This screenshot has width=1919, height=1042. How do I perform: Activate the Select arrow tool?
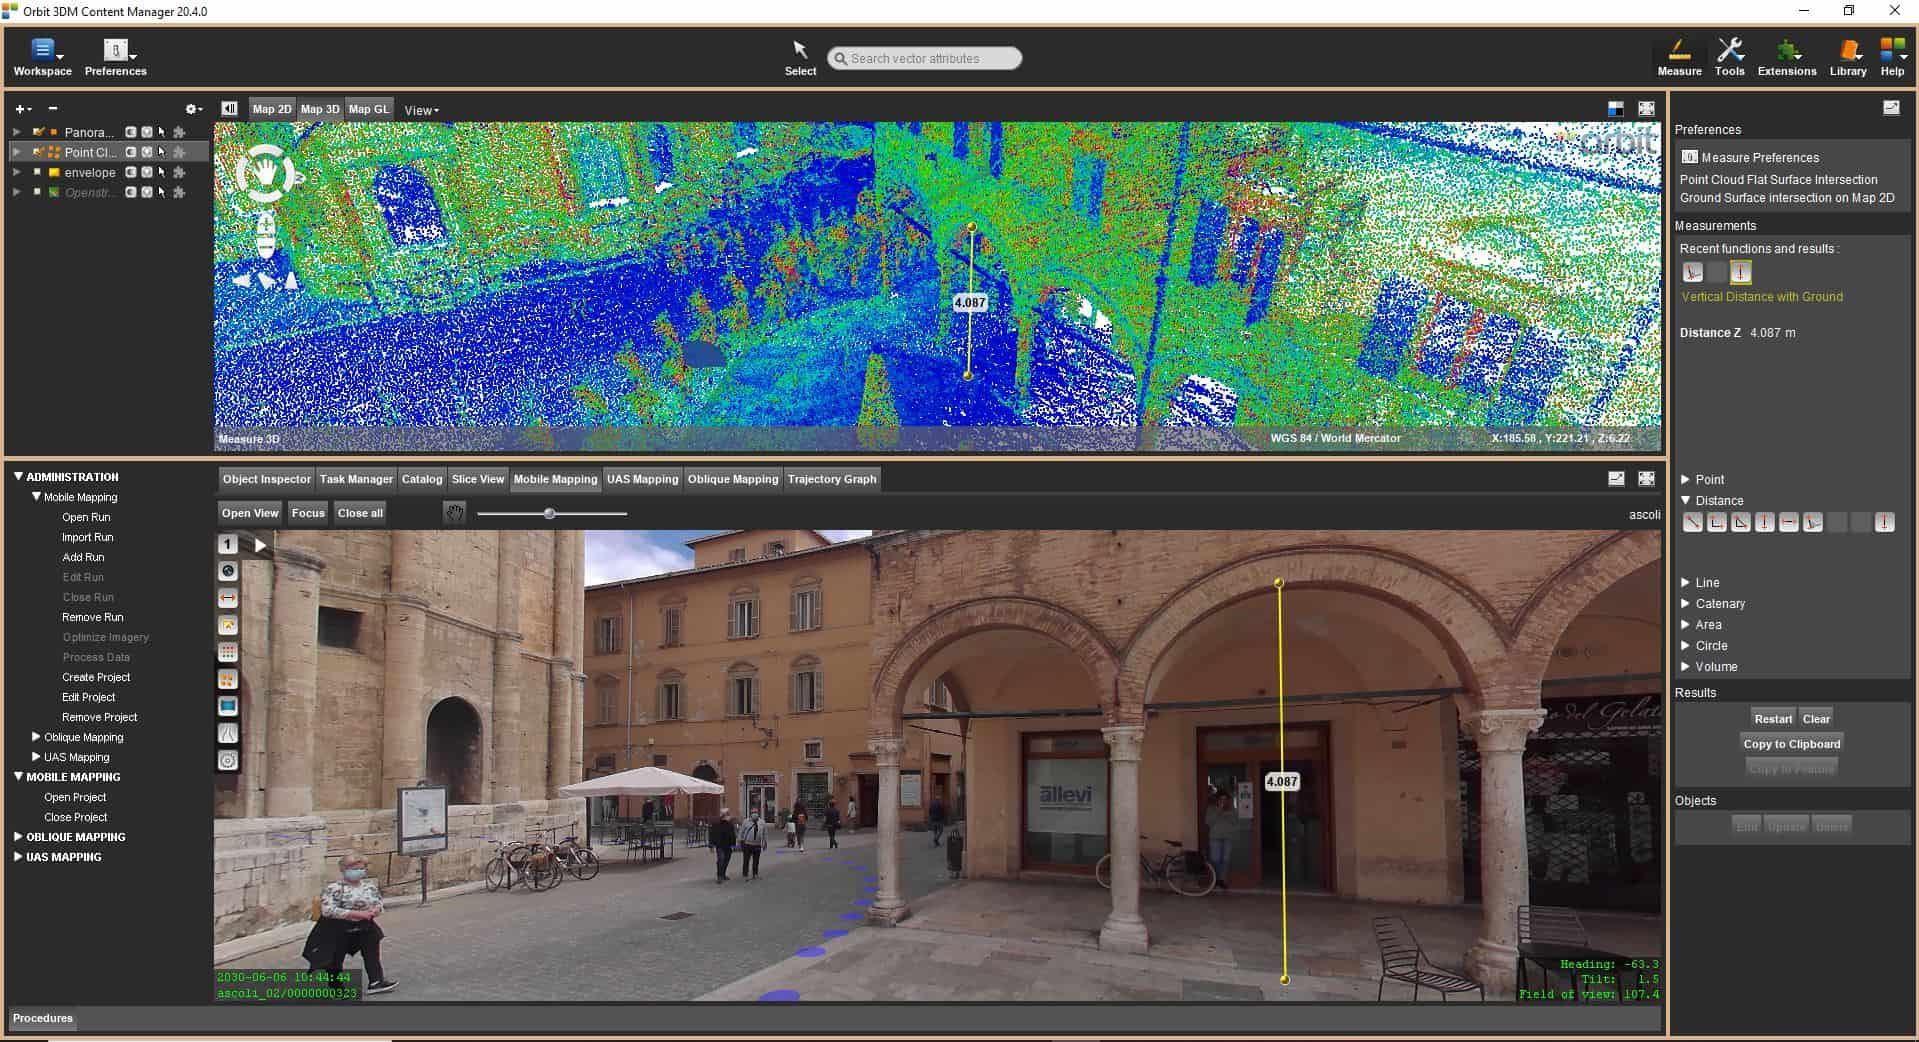pos(800,57)
